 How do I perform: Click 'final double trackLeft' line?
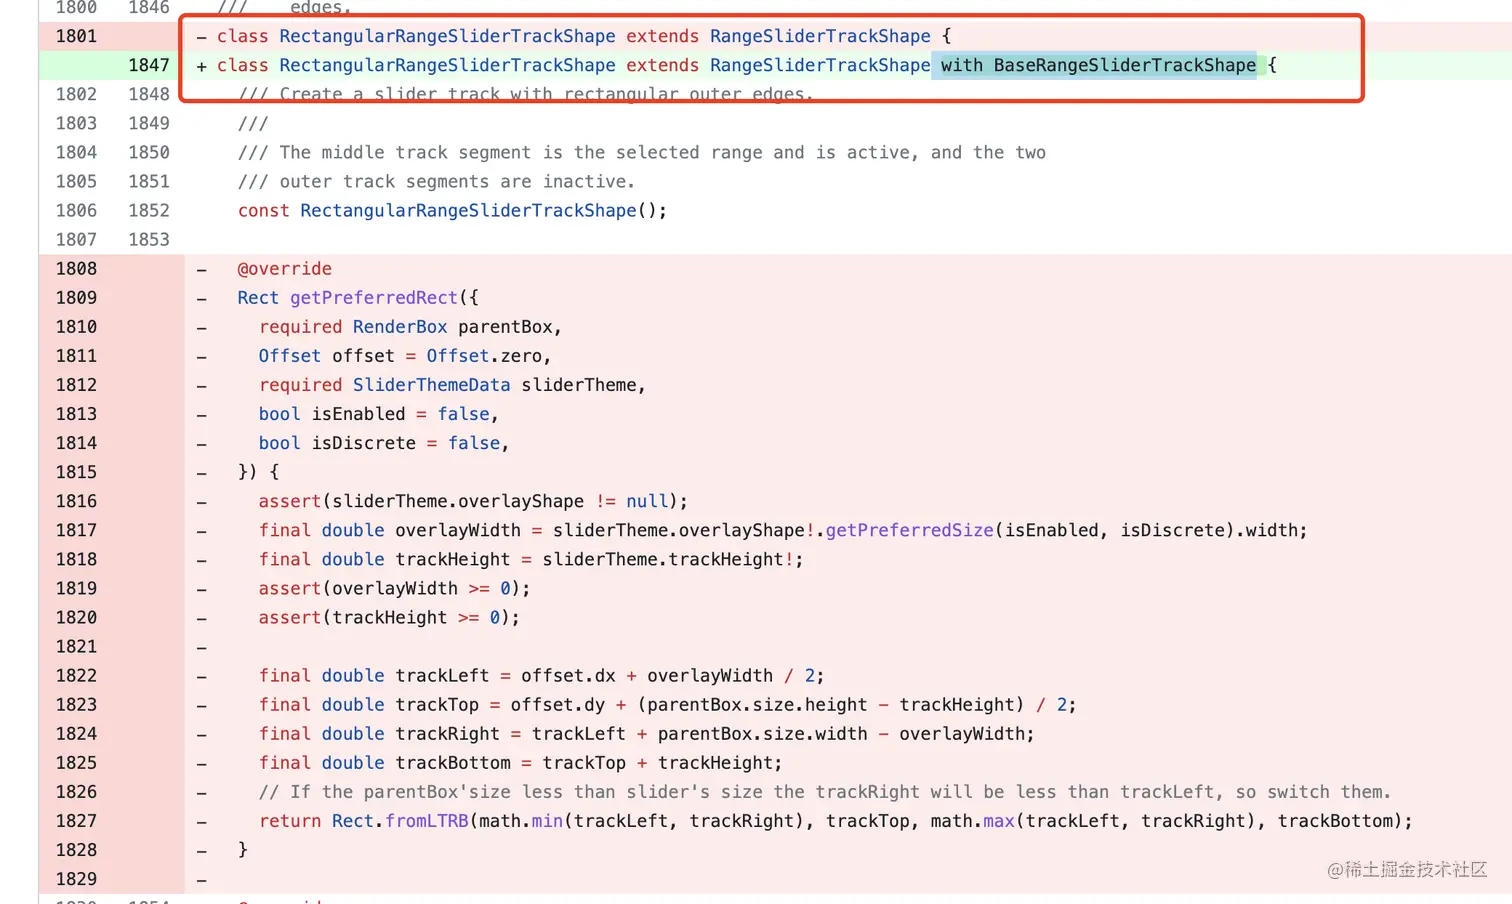541,675
